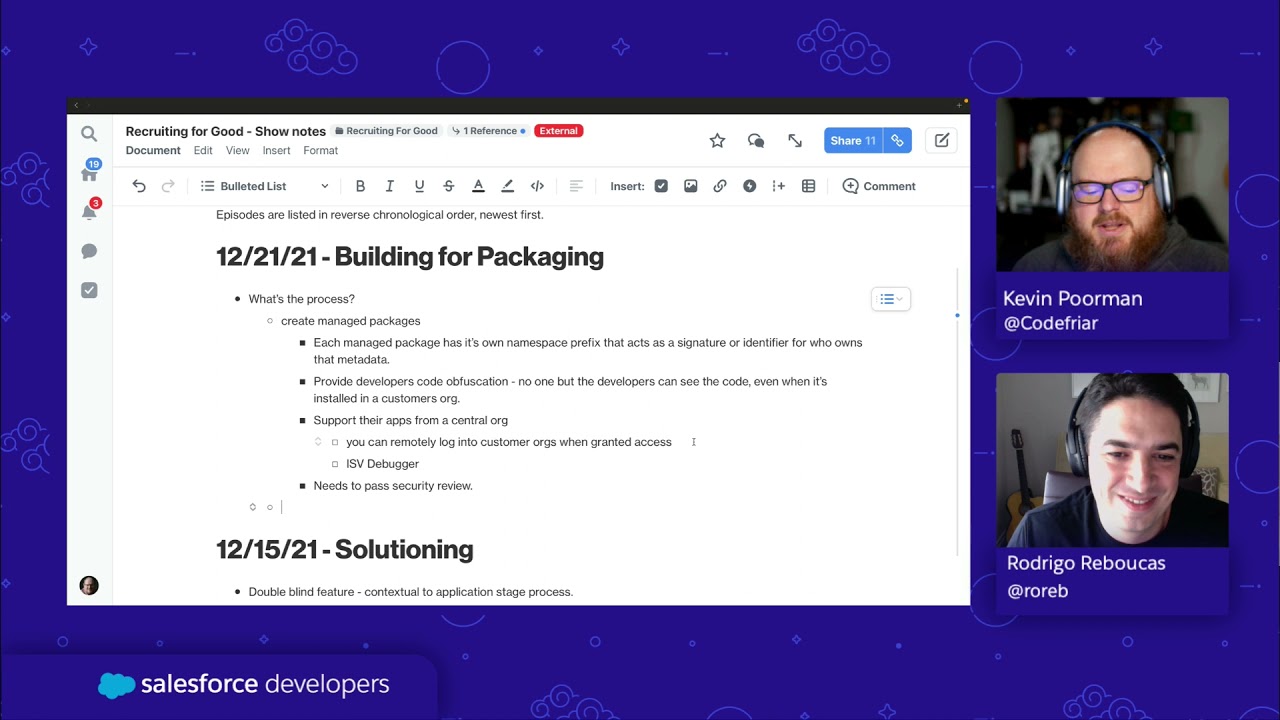Image resolution: width=1280 pixels, height=720 pixels.
Task: Open the search icon in sidebar
Action: [89, 134]
